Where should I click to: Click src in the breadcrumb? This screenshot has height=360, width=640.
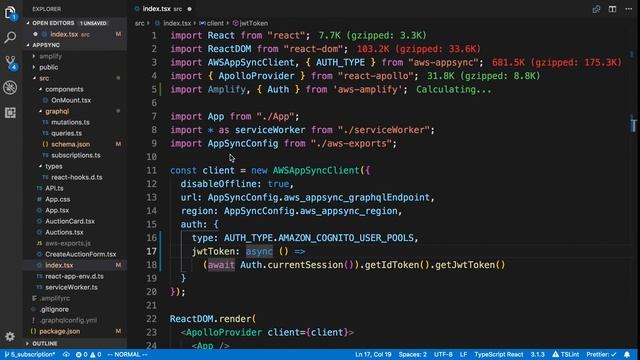140,23
